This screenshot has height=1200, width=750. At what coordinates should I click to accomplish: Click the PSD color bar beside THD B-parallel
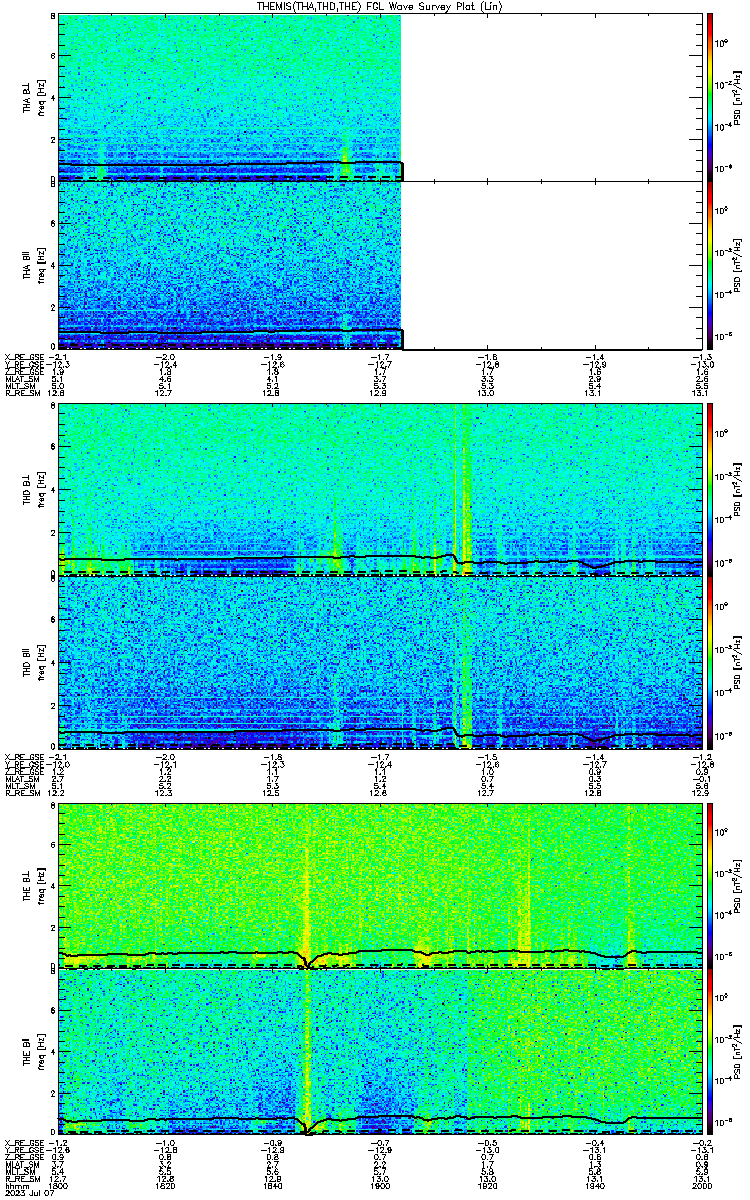tap(710, 661)
